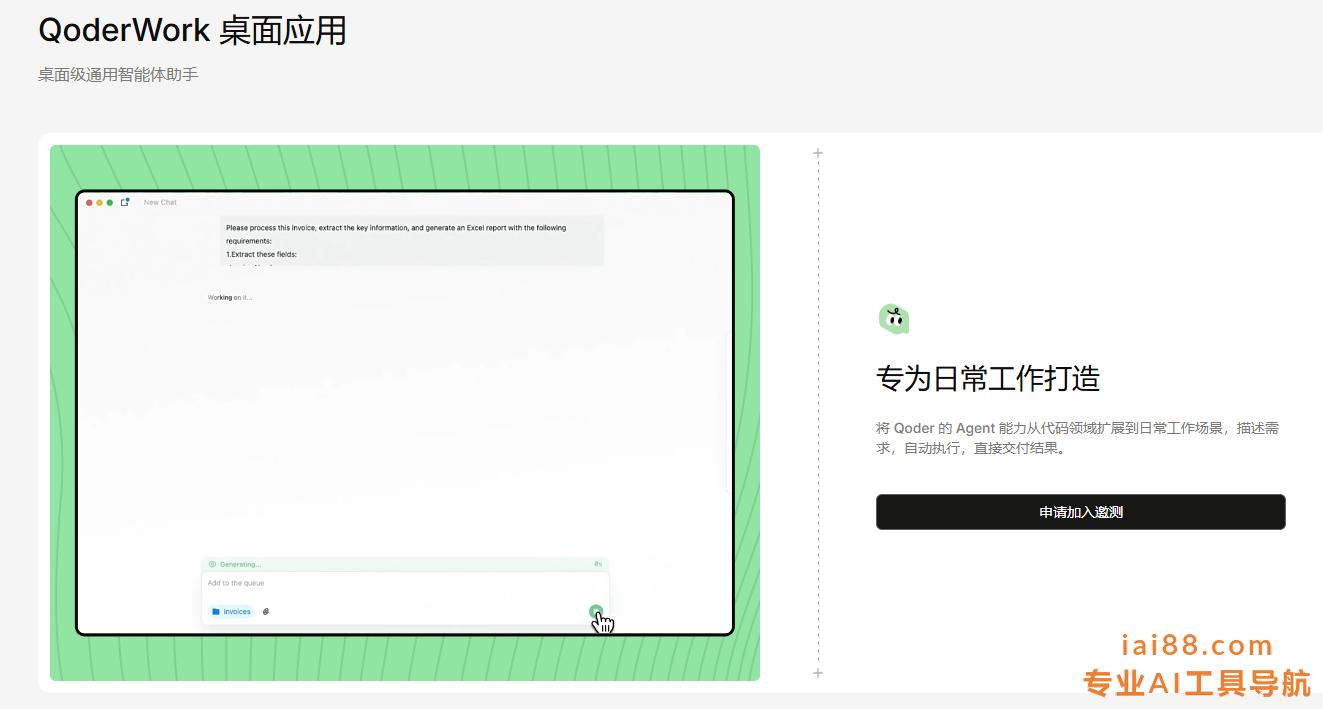Viewport: 1323px width, 709px height.
Task: Click the New Chat title tab
Action: pos(160,203)
